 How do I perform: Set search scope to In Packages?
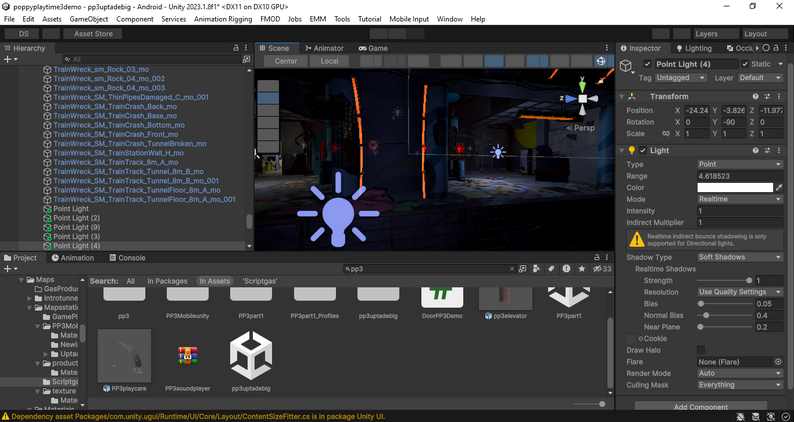coord(167,281)
